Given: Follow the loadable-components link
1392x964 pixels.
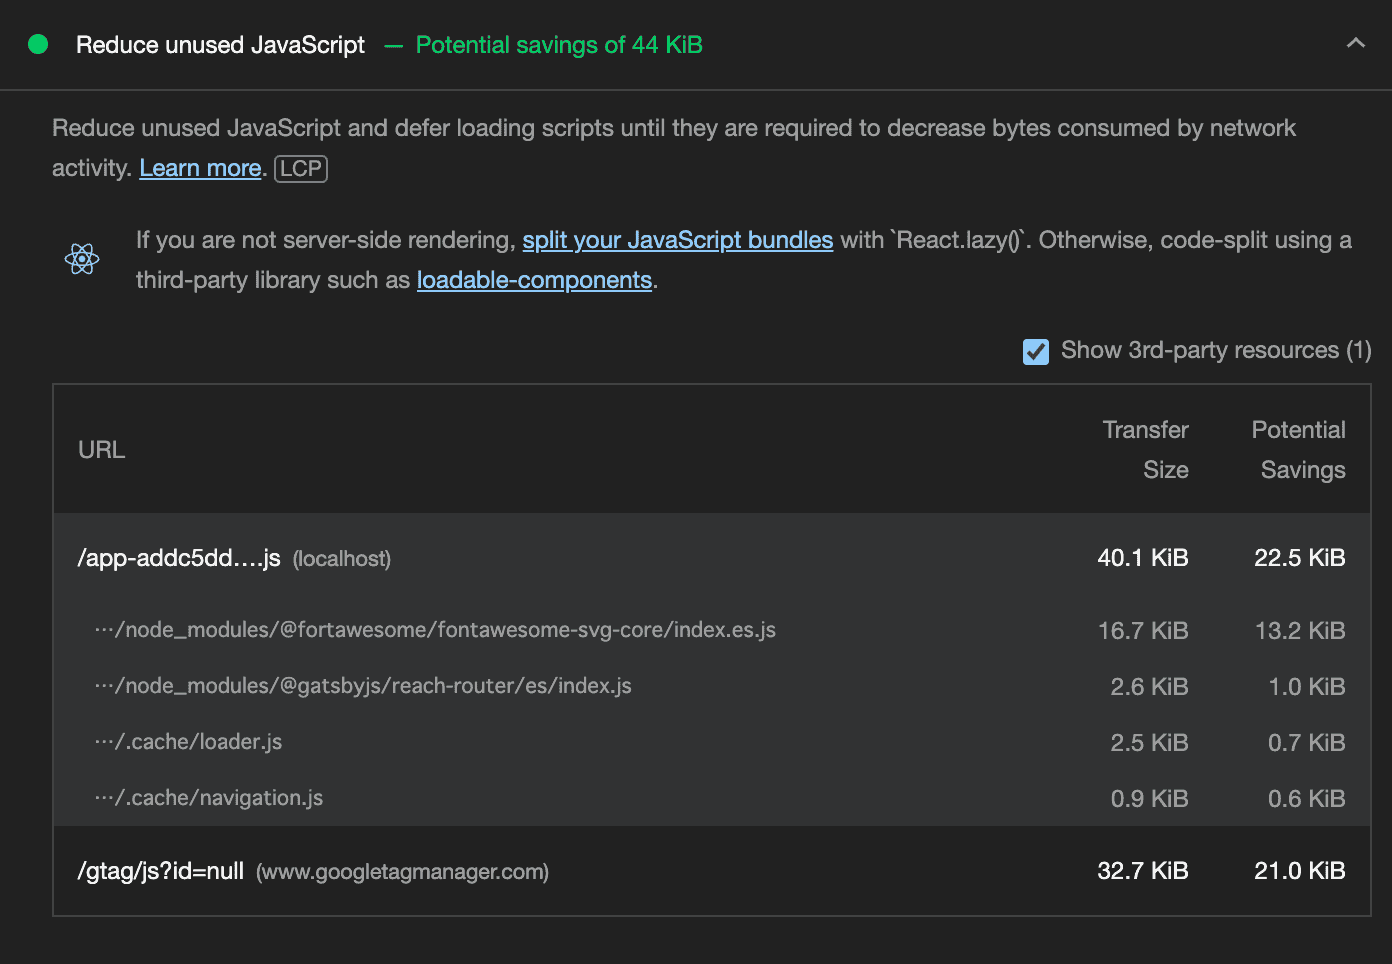Looking at the screenshot, I should [534, 280].
